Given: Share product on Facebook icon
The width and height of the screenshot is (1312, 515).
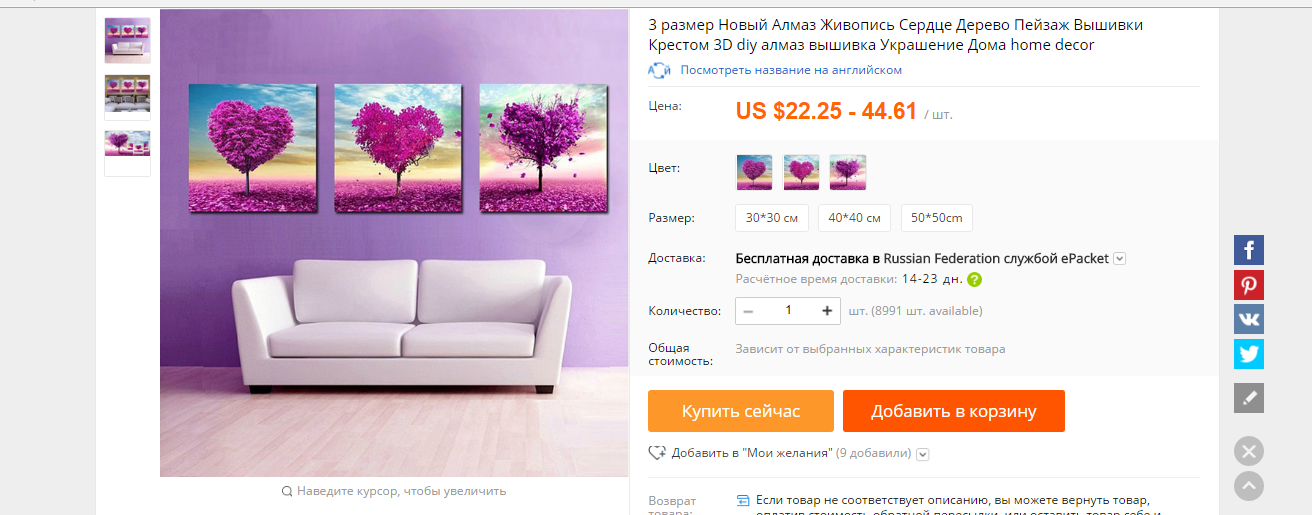Looking at the screenshot, I should (1248, 250).
